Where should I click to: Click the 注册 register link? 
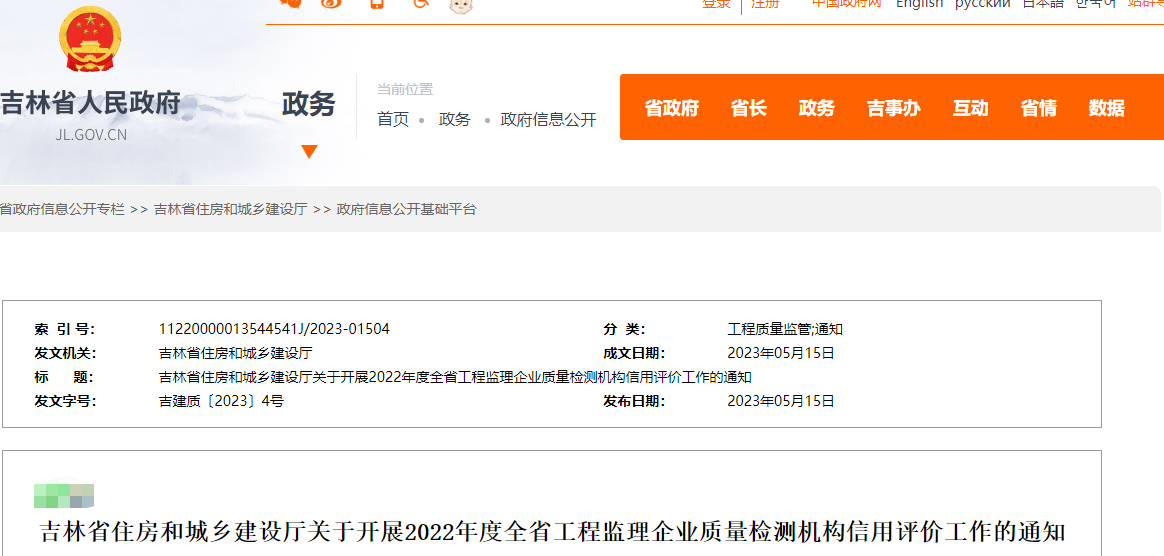coord(765,4)
